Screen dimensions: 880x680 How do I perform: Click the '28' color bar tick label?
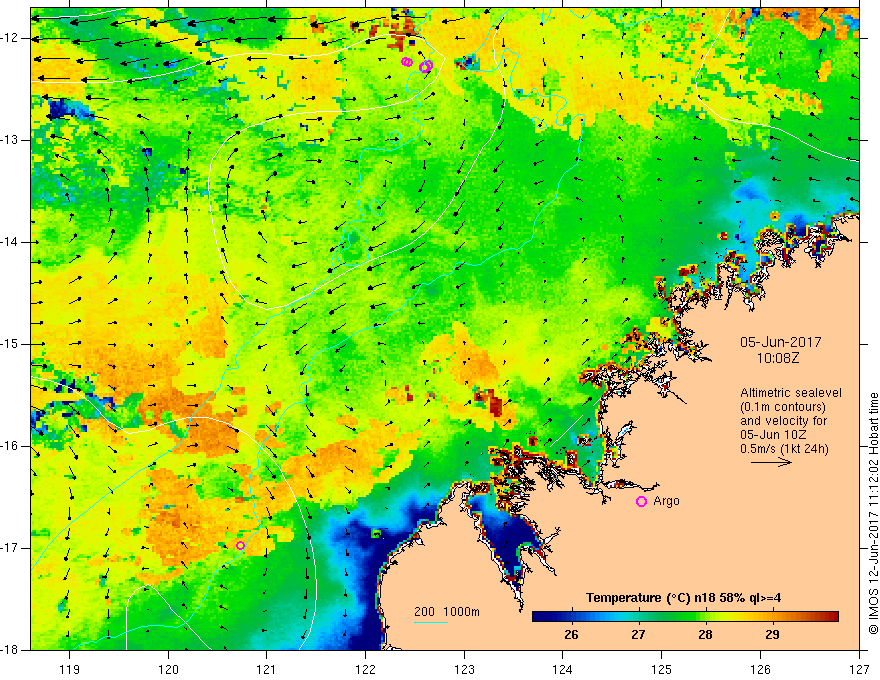pos(705,635)
